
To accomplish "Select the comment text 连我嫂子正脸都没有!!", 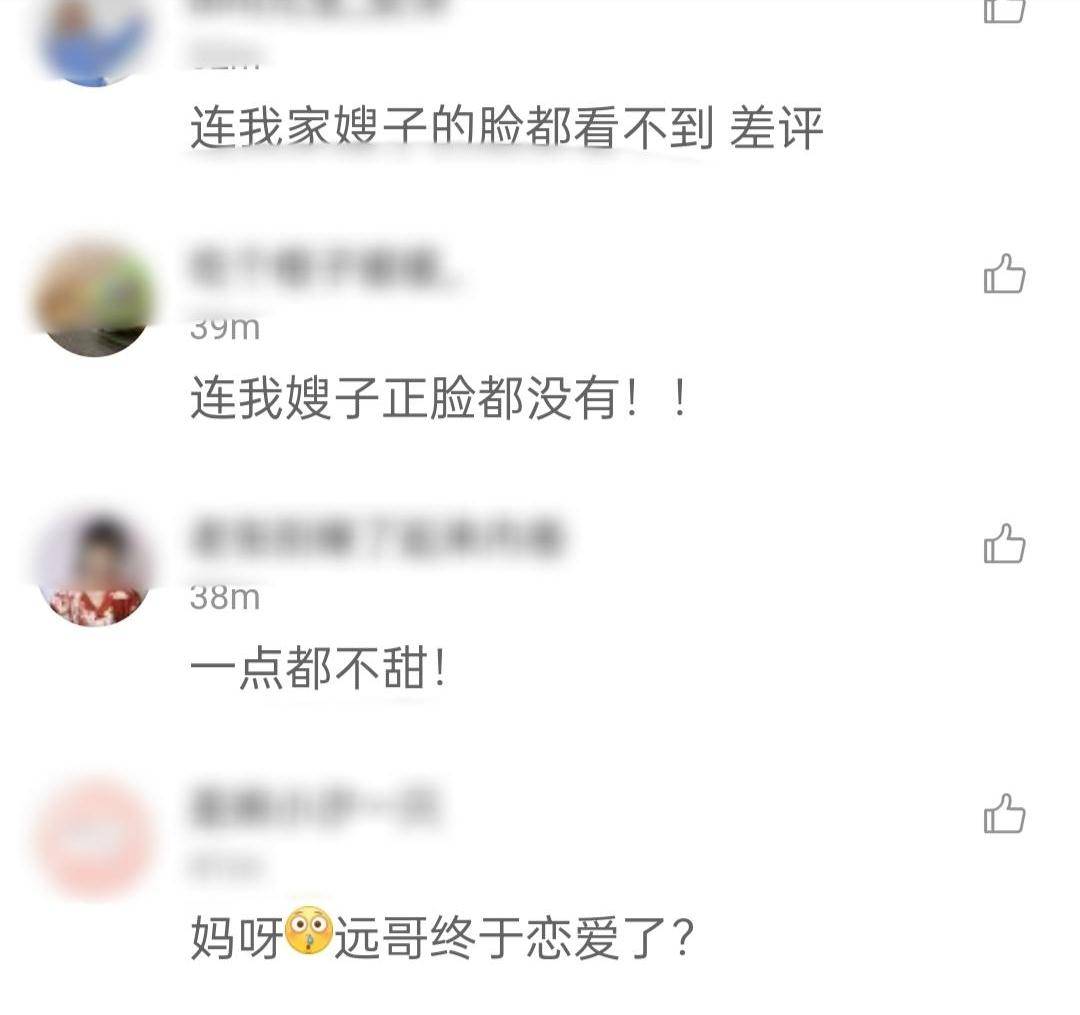I will pos(439,398).
